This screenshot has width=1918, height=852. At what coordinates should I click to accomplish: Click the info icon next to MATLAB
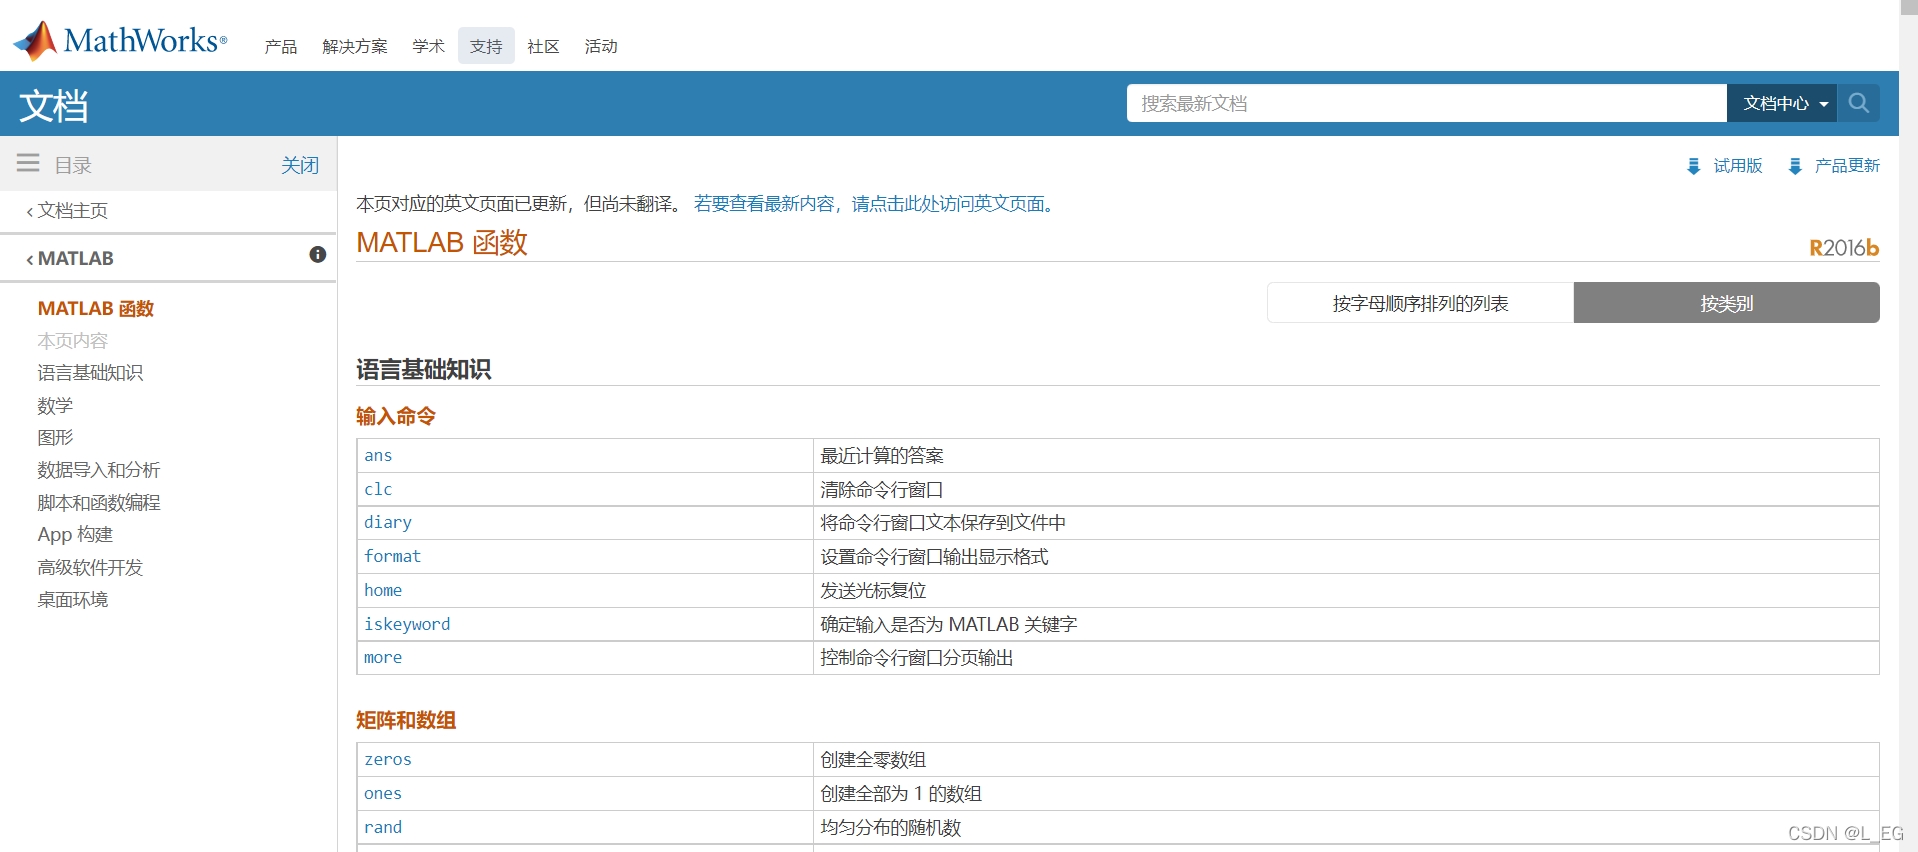pyautogui.click(x=318, y=255)
